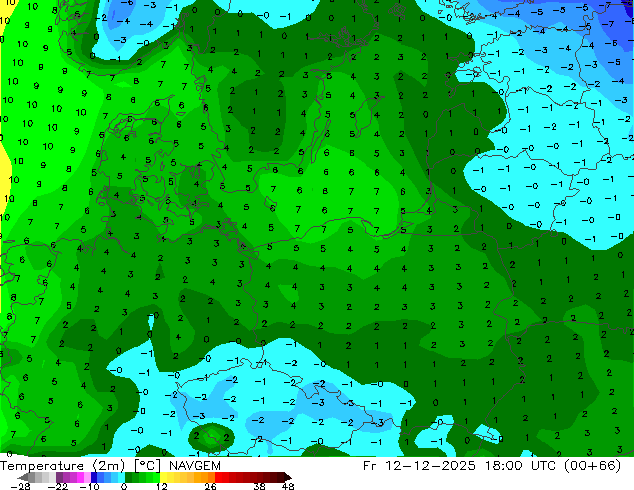This screenshot has width=634, height=490.
Task: Click the legend value '26'
Action: 210,486
